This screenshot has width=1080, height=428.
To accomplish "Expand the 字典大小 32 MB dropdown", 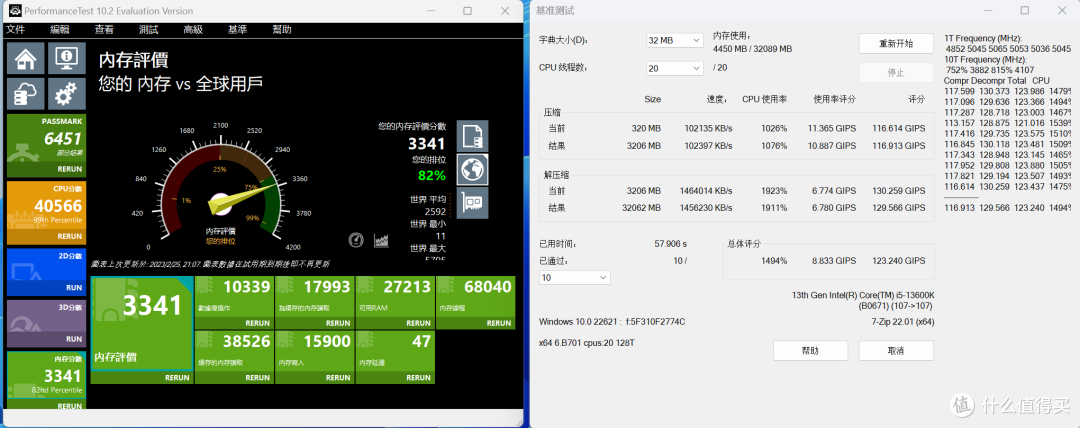I will pyautogui.click(x=674, y=41).
